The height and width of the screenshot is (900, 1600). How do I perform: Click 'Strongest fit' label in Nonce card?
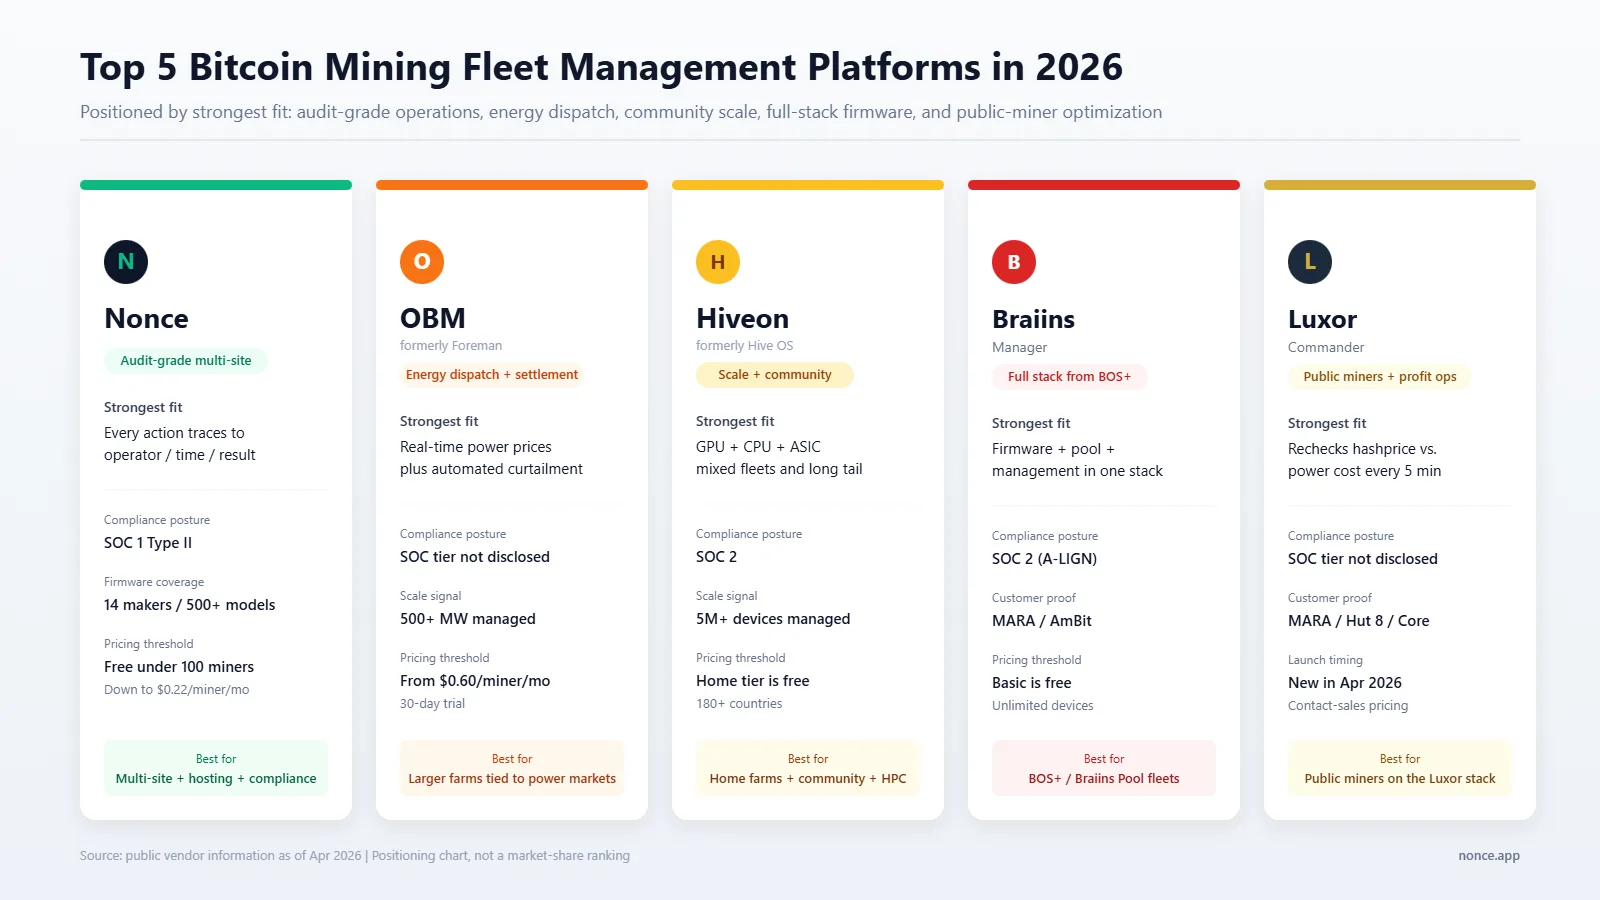click(143, 407)
